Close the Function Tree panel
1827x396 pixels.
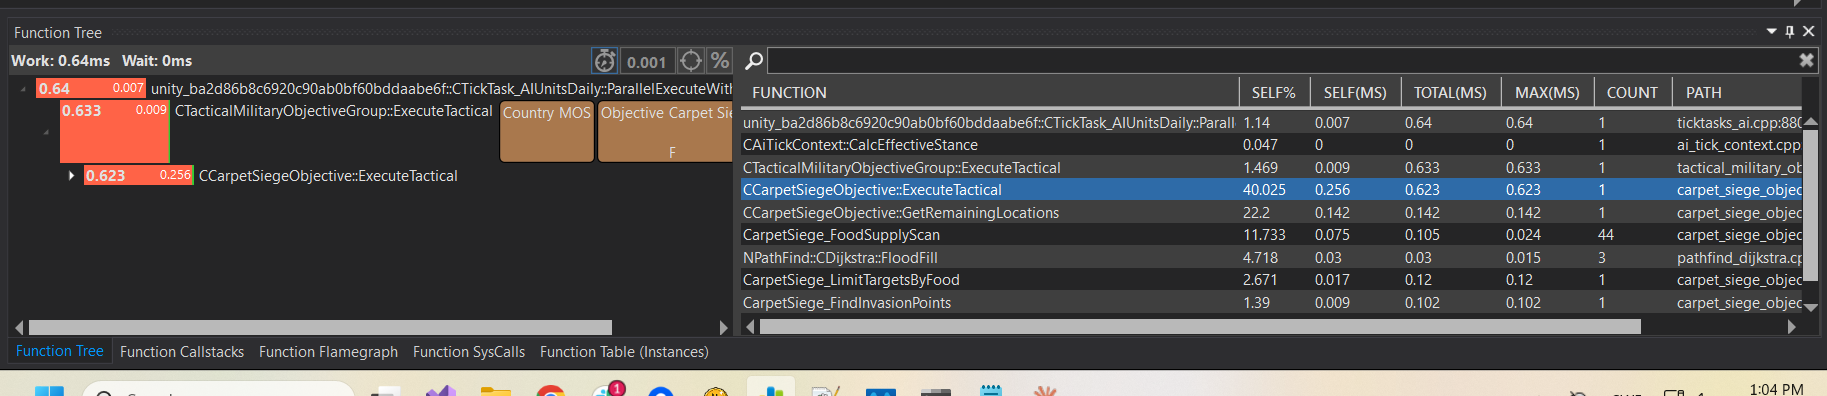click(1808, 31)
